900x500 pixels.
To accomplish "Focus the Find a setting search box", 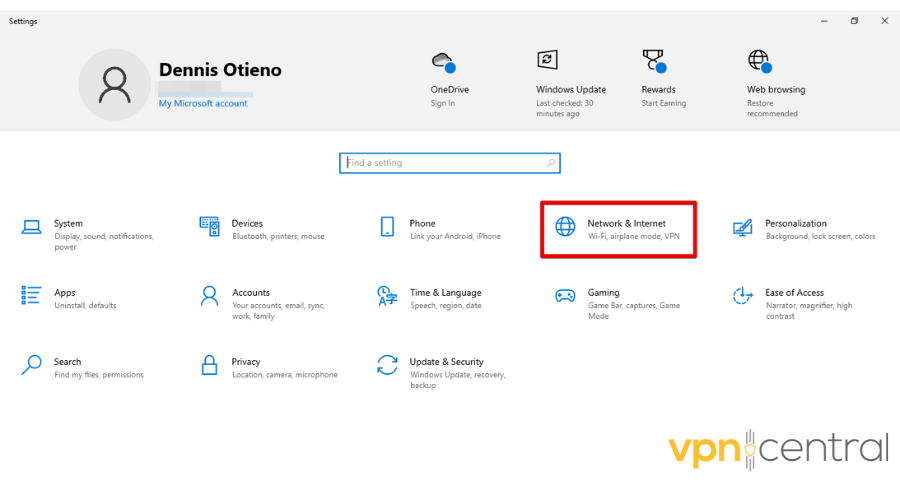I will coord(449,163).
